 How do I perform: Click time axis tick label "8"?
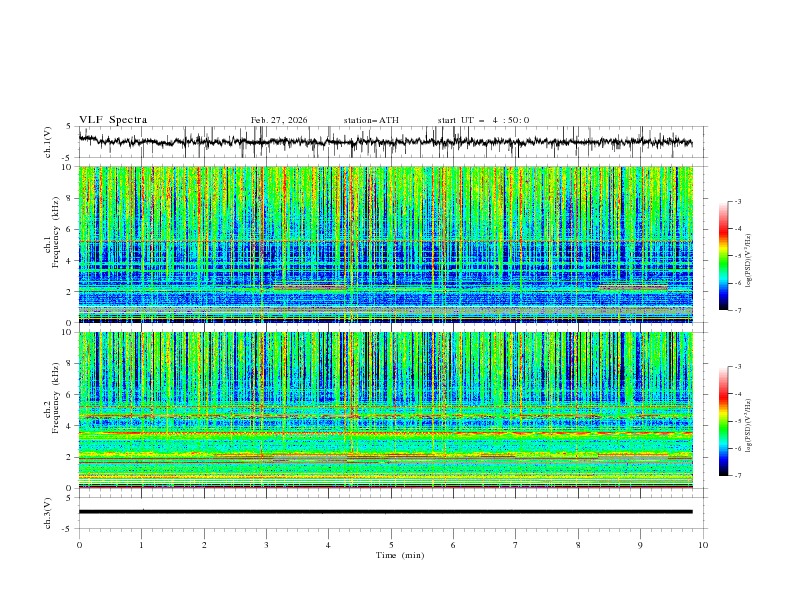(x=578, y=545)
